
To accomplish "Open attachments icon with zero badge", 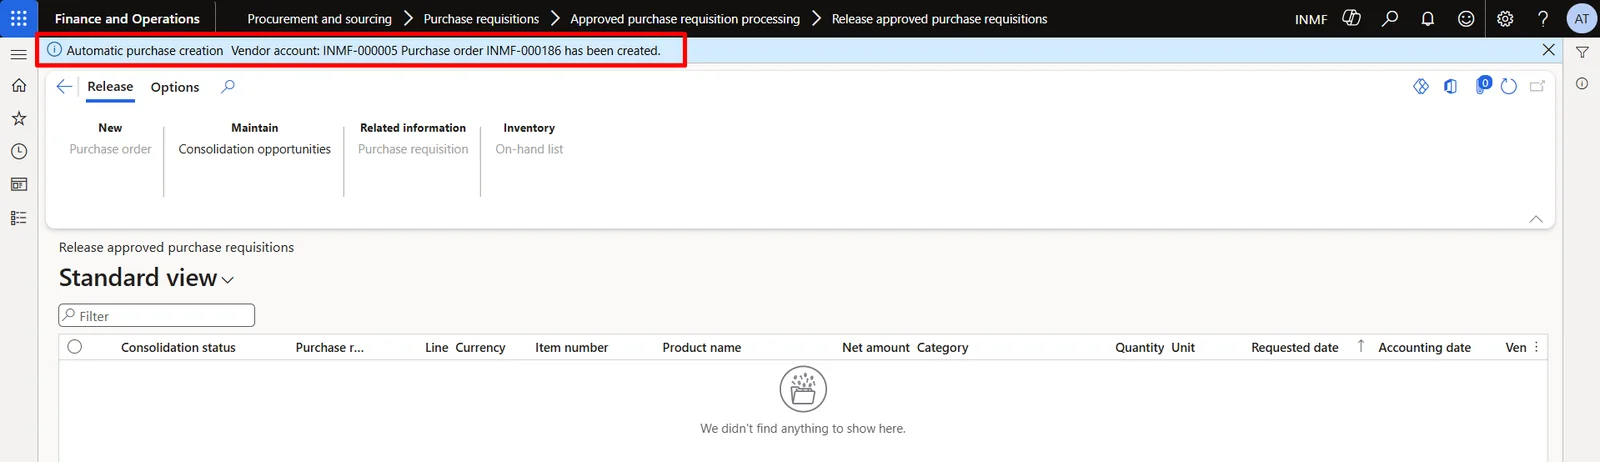I will coord(1482,86).
